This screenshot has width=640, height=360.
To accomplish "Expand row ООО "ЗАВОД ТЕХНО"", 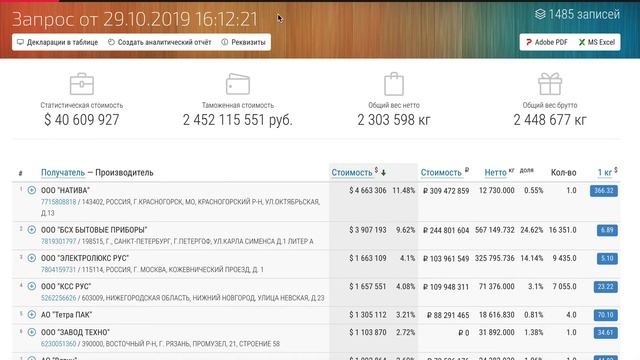I will pyautogui.click(x=31, y=332).
